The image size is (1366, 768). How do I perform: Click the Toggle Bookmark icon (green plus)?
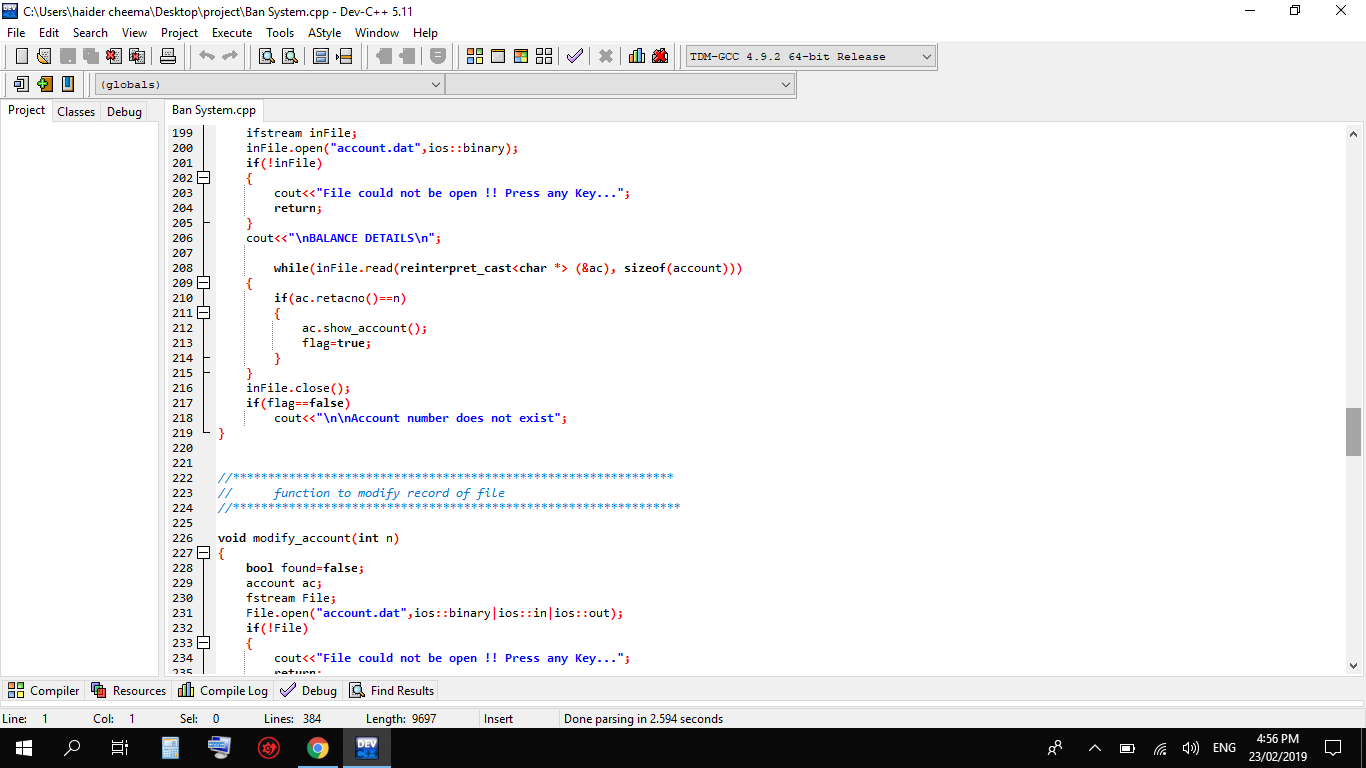coord(44,84)
